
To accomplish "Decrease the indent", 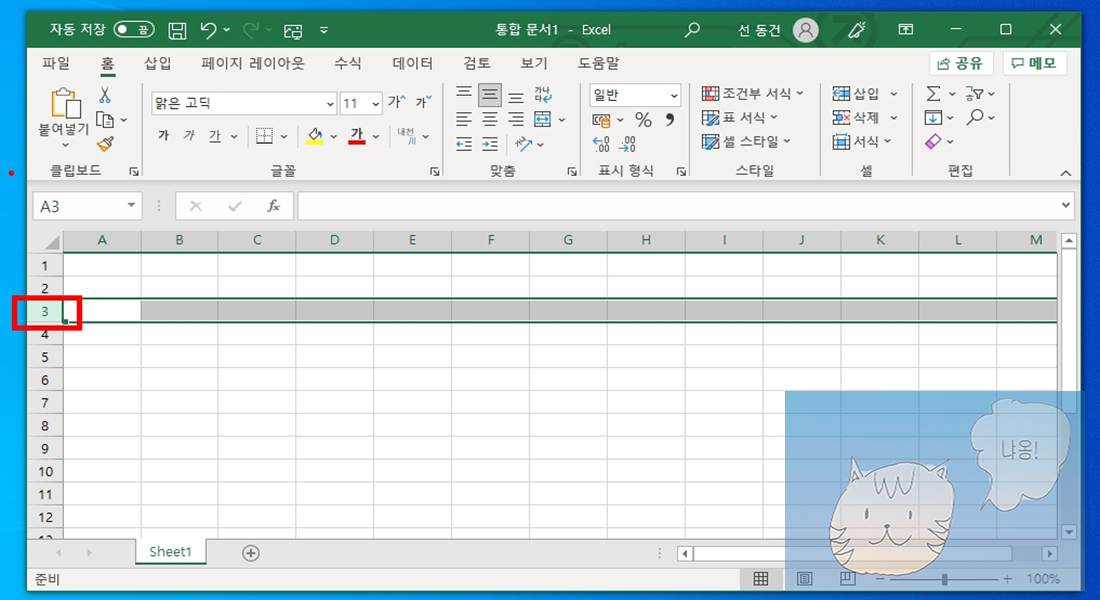I will point(464,145).
